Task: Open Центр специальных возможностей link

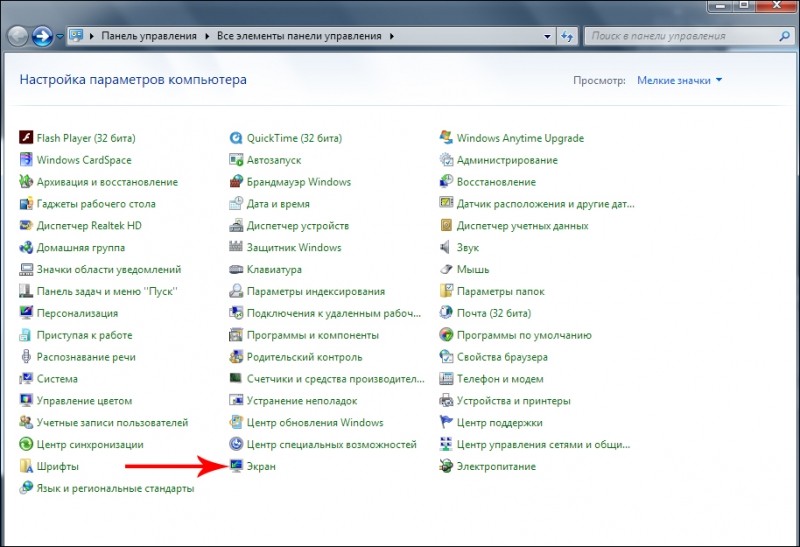Action: 332,444
